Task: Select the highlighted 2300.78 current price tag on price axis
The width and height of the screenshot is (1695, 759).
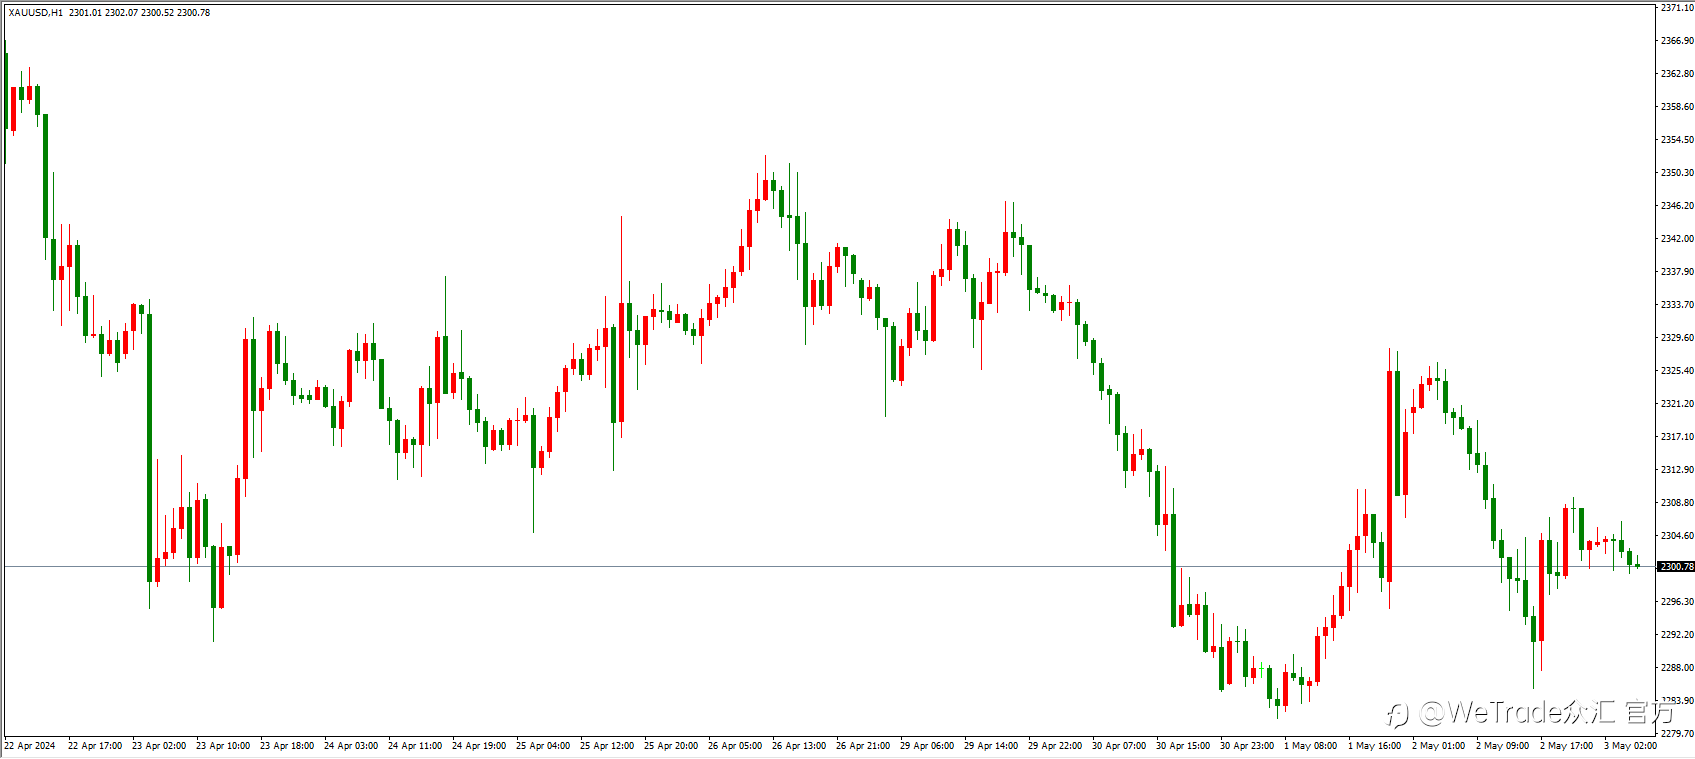Action: 1677,567
